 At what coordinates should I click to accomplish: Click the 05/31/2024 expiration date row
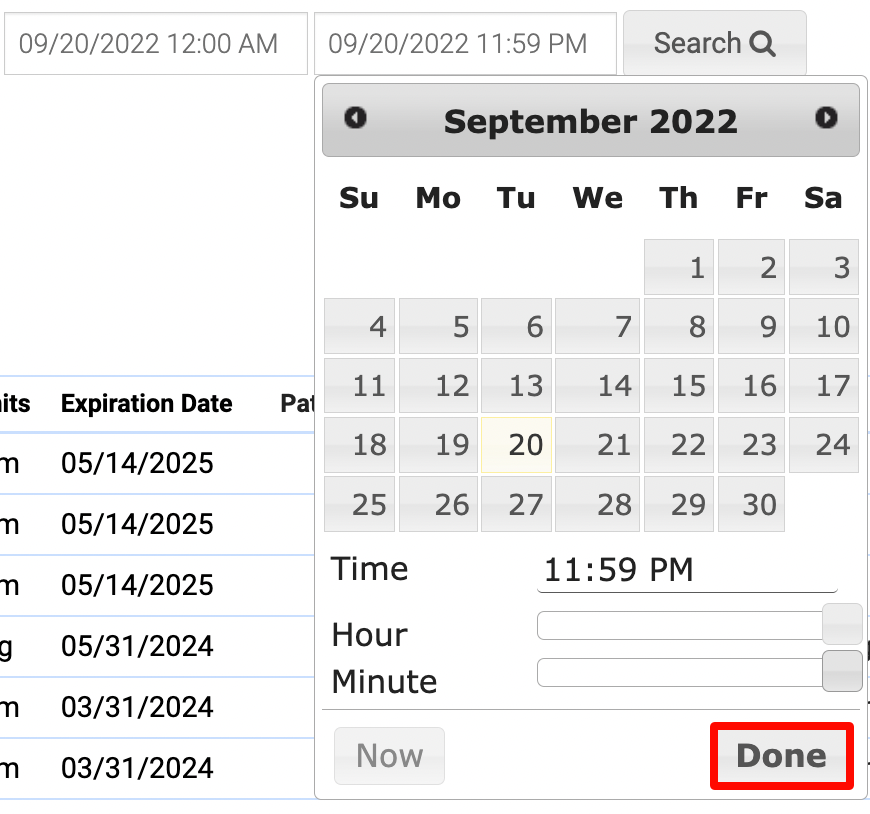click(138, 646)
